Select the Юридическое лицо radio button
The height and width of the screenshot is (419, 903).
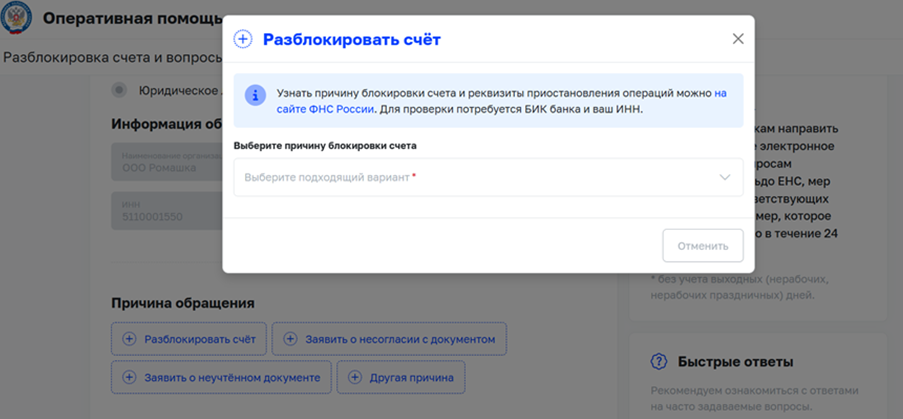tap(120, 90)
